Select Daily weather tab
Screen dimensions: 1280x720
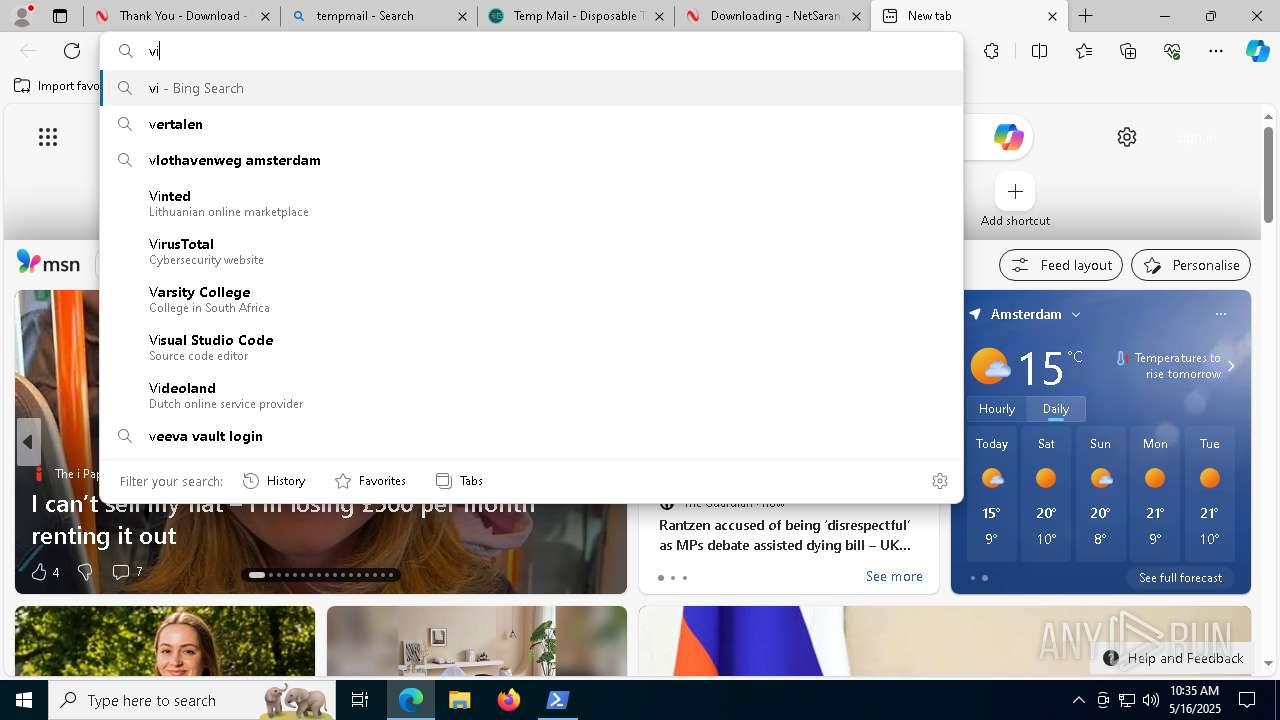[x=1056, y=408]
